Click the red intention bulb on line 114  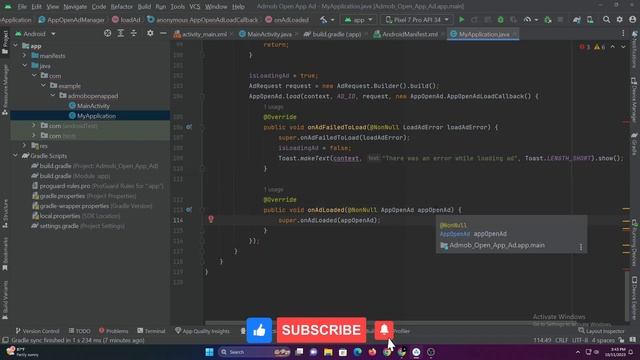(211, 219)
